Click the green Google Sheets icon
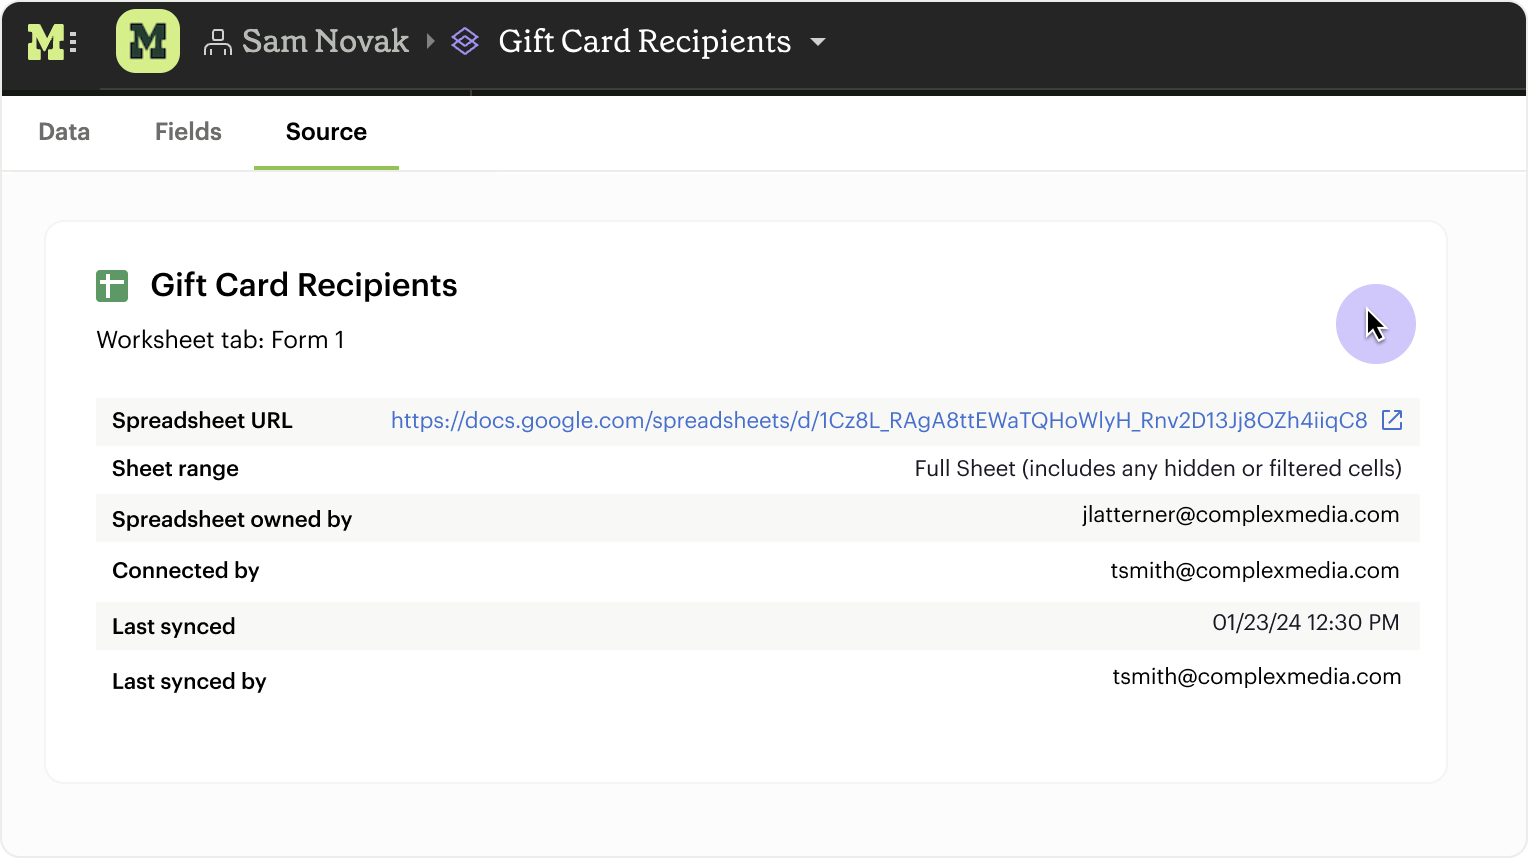This screenshot has width=1528, height=858. point(112,286)
